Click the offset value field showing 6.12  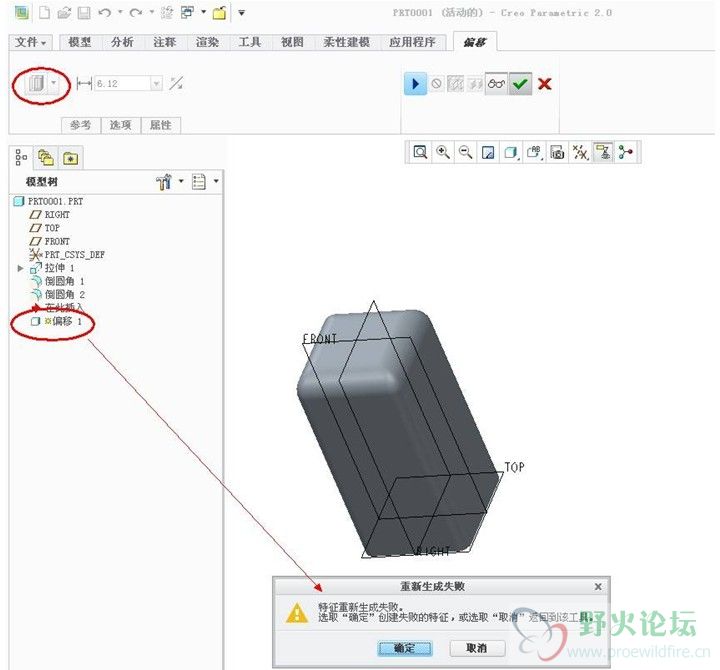123,84
